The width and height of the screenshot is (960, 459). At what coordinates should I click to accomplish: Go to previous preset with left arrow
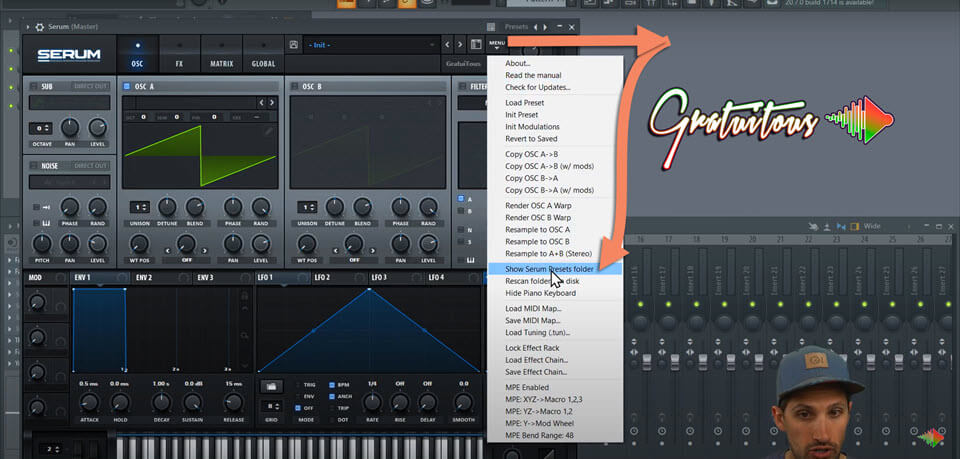coord(447,45)
